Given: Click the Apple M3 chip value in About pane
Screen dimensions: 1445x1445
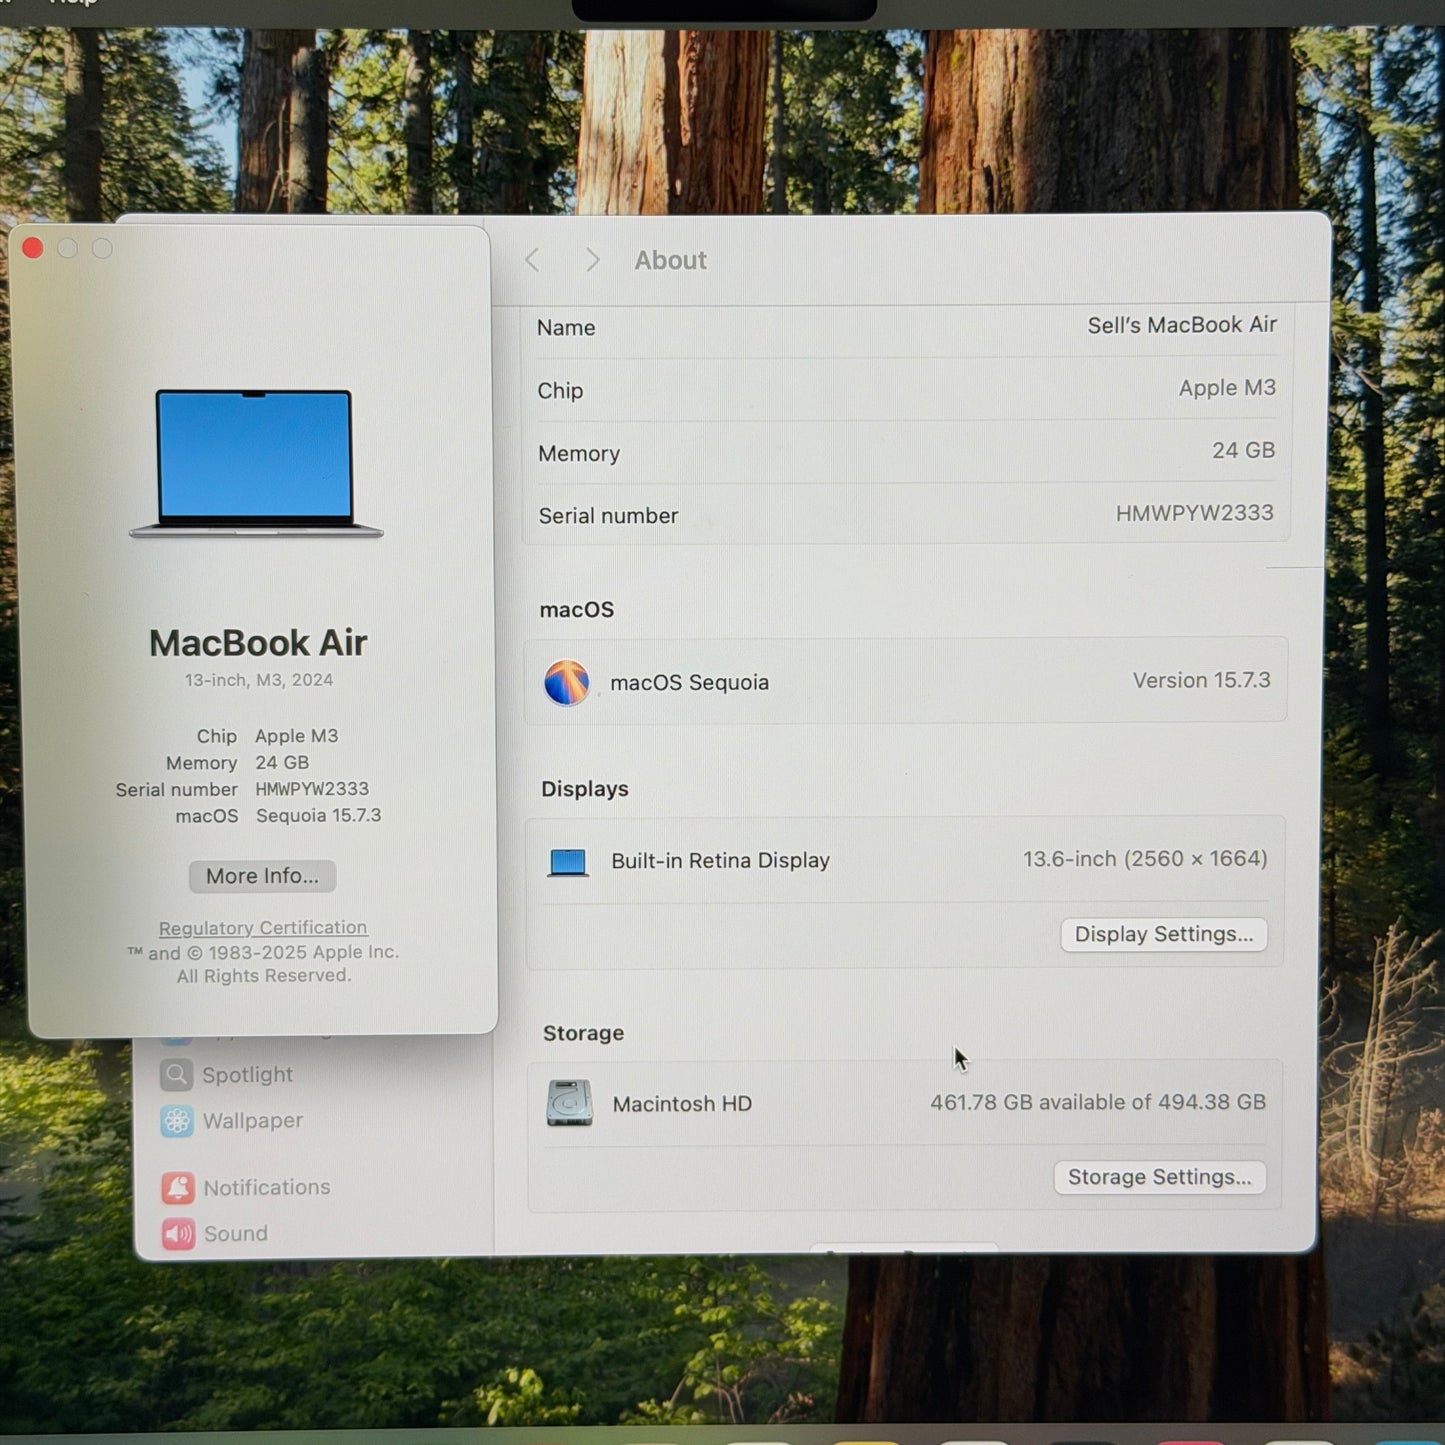Looking at the screenshot, I should tap(1227, 388).
